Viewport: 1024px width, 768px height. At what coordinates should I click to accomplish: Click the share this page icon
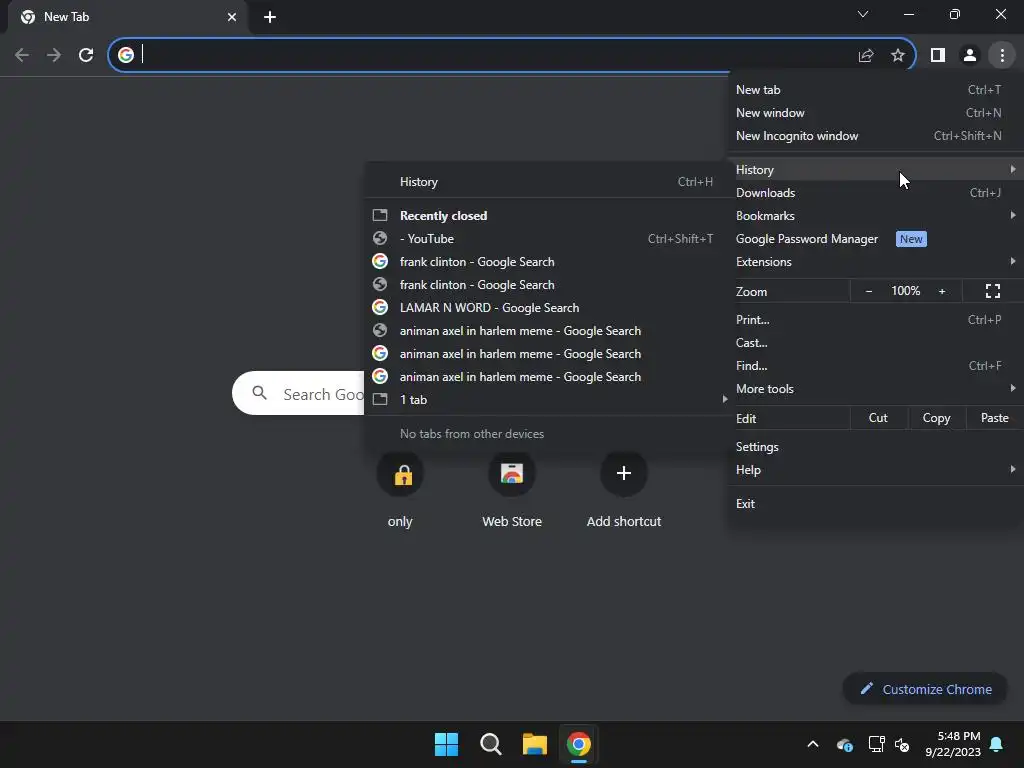click(x=866, y=56)
